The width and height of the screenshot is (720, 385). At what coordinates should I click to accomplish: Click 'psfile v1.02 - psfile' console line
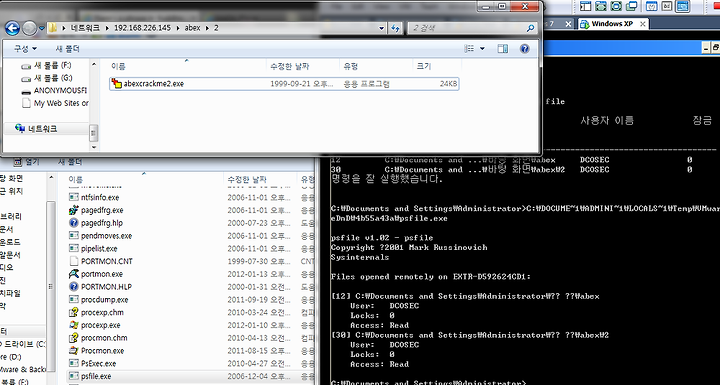point(382,238)
